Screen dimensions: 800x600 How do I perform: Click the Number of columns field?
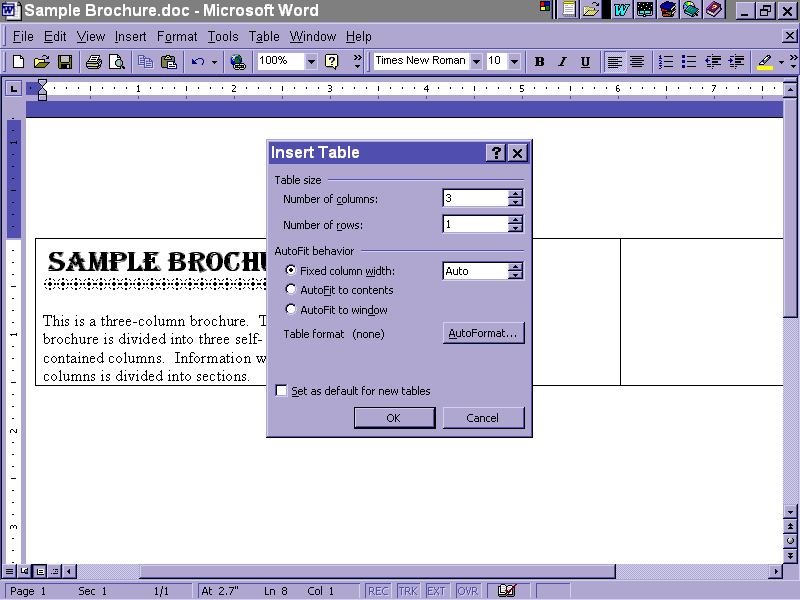tap(475, 199)
